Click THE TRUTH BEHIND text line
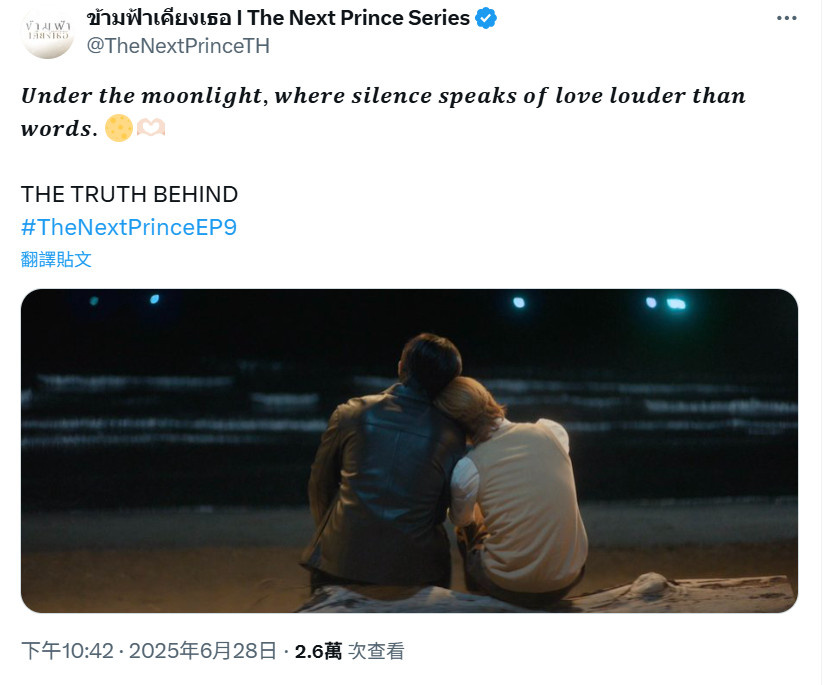 pos(130,194)
